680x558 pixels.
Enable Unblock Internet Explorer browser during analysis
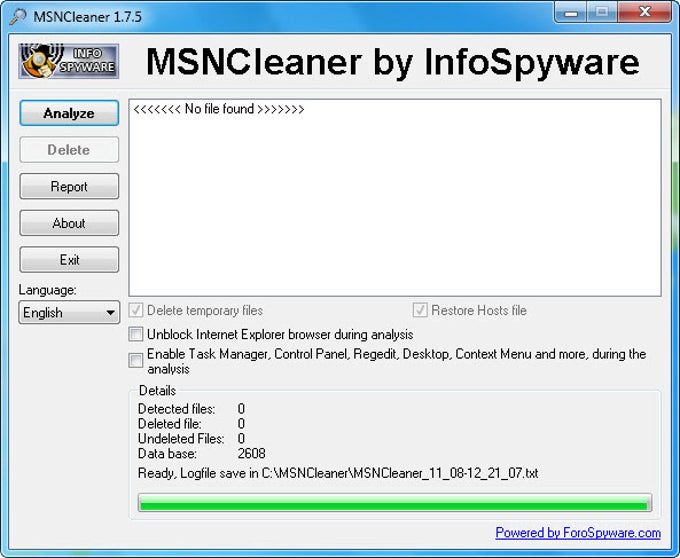136,334
